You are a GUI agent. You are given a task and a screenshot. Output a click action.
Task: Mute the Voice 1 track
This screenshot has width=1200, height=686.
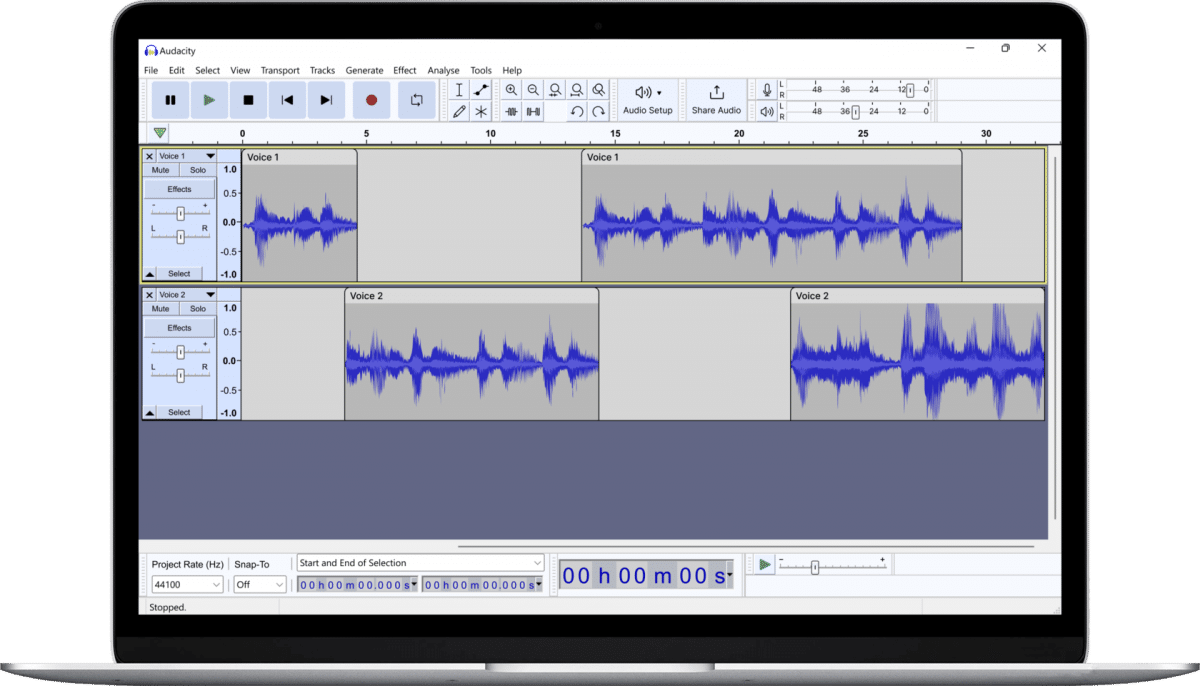pyautogui.click(x=160, y=169)
